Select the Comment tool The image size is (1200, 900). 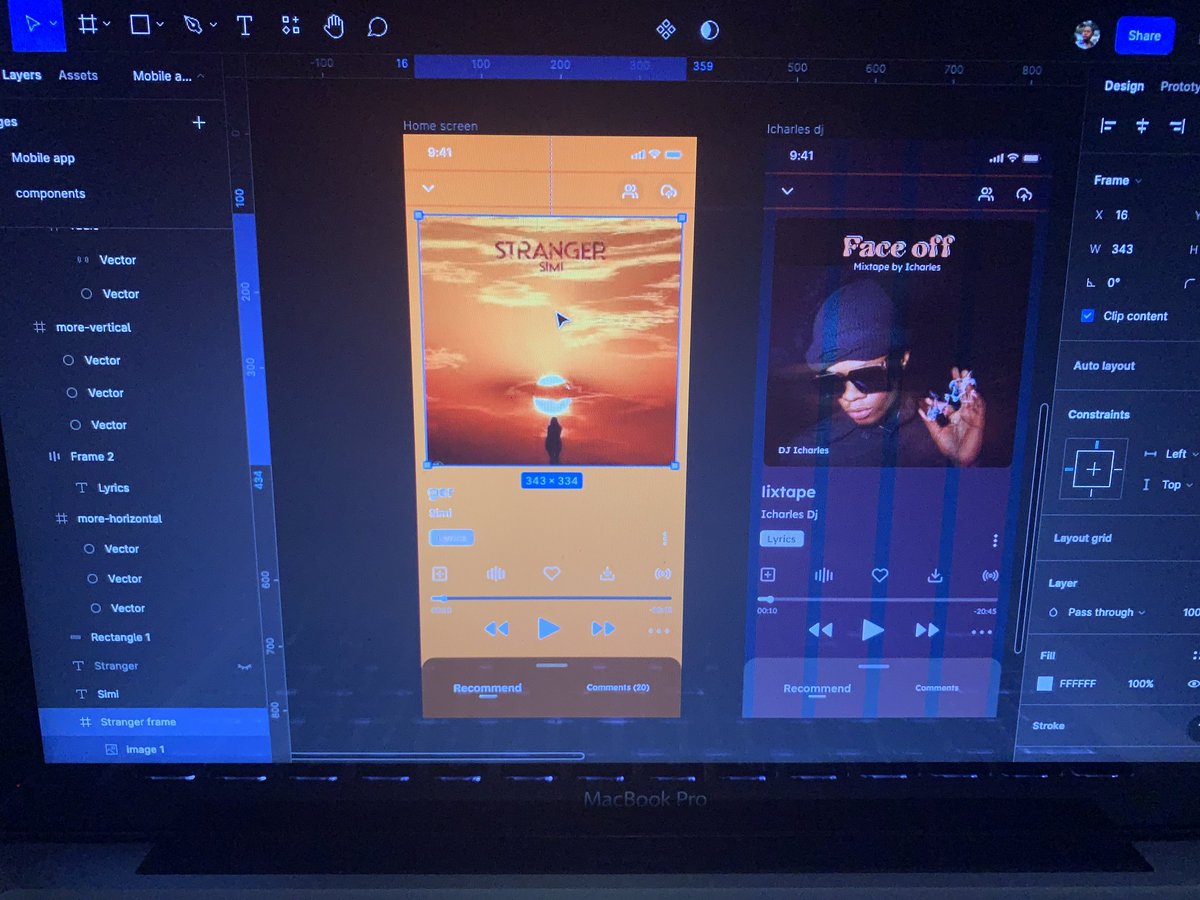click(377, 27)
